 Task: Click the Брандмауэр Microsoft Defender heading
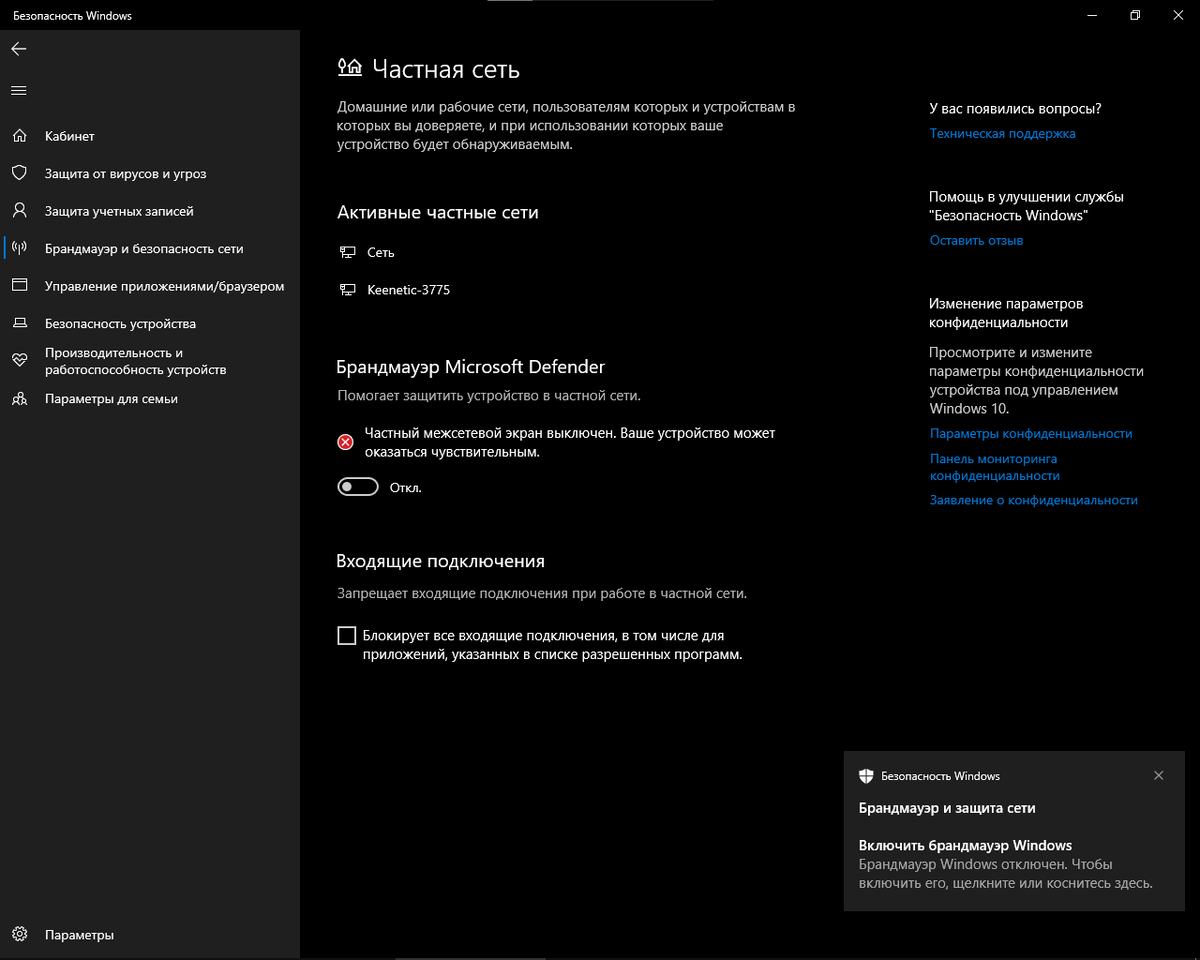(471, 367)
